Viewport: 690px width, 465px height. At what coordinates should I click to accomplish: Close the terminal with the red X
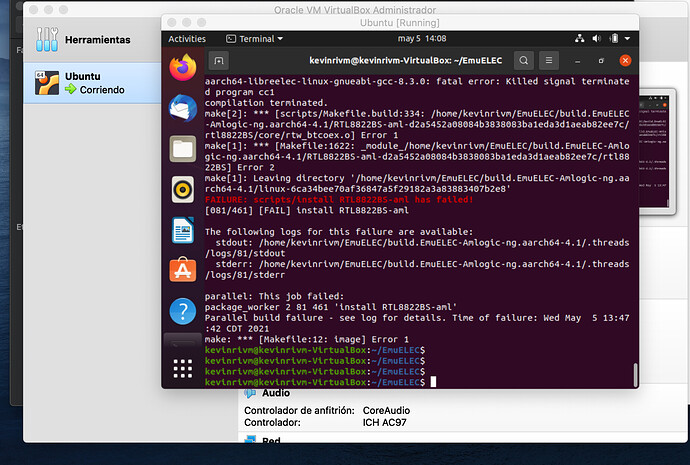point(625,61)
